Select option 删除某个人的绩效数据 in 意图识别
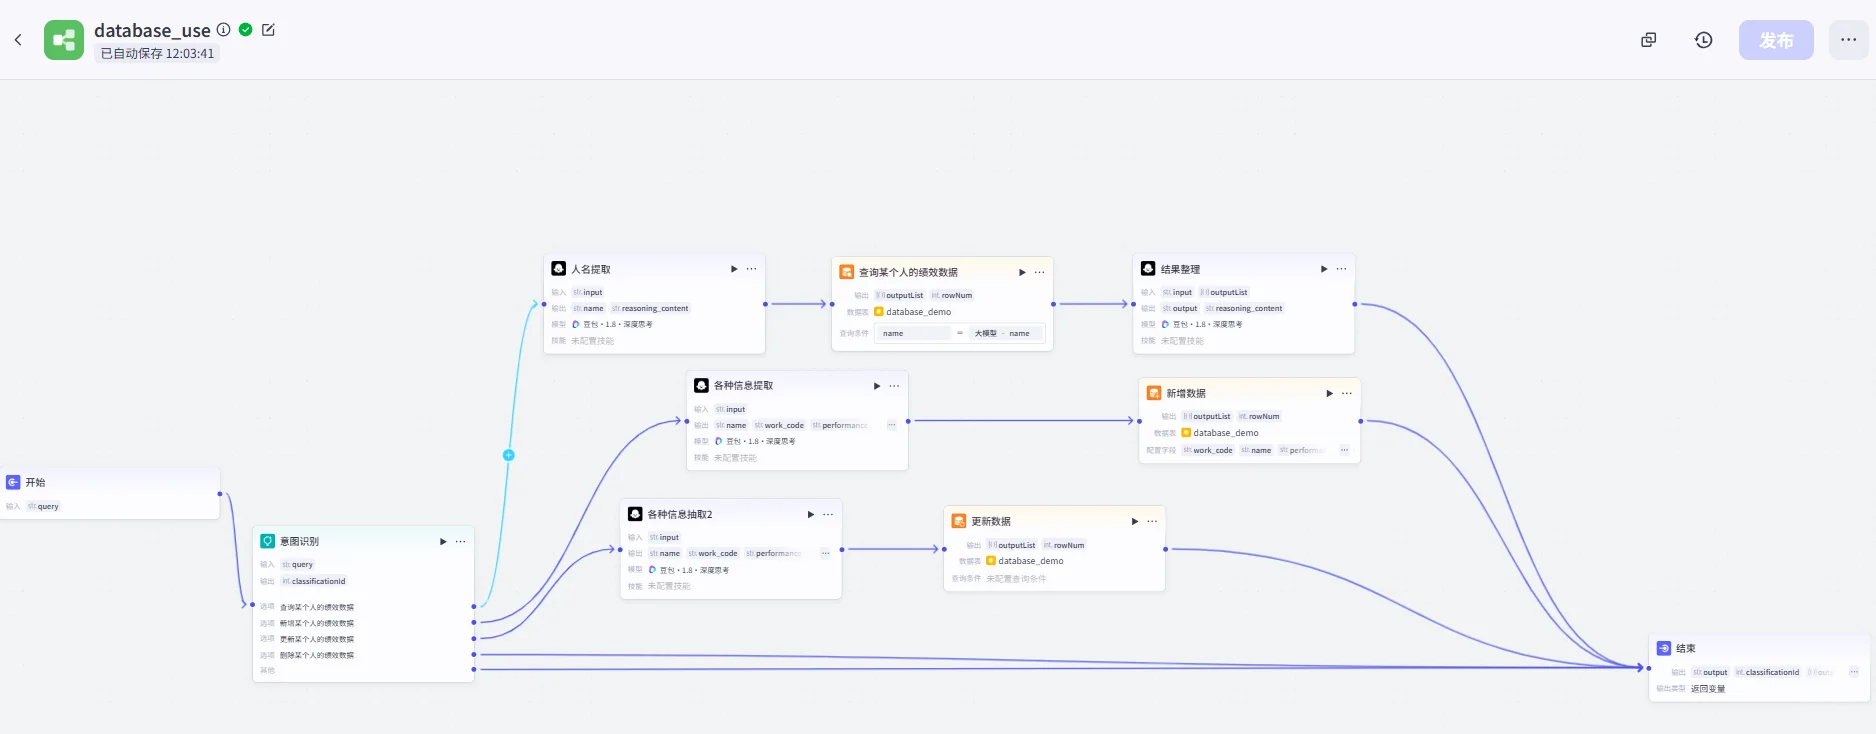Viewport: 1876px width, 734px height. coord(317,655)
